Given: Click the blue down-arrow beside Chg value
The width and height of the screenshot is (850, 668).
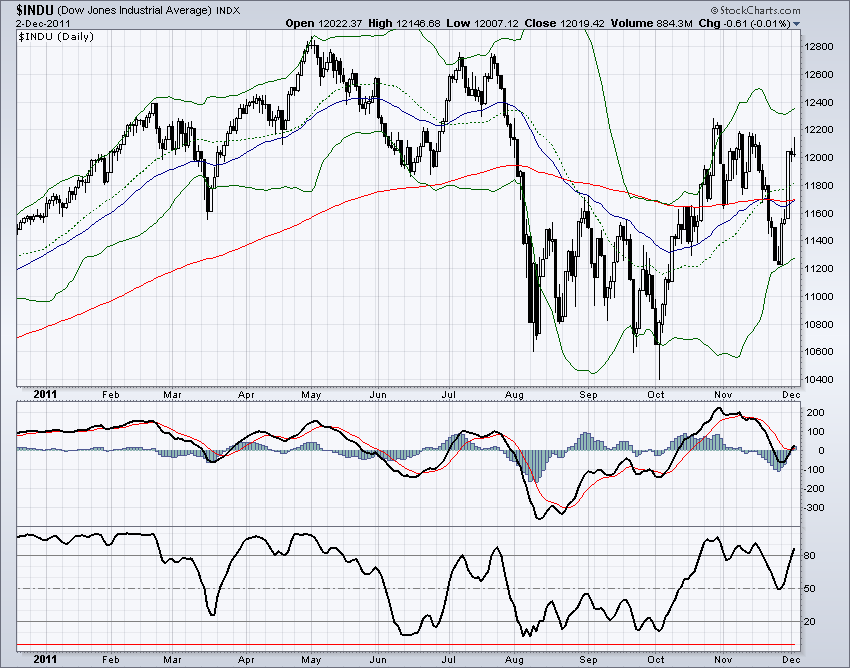Looking at the screenshot, I should click(796, 24).
